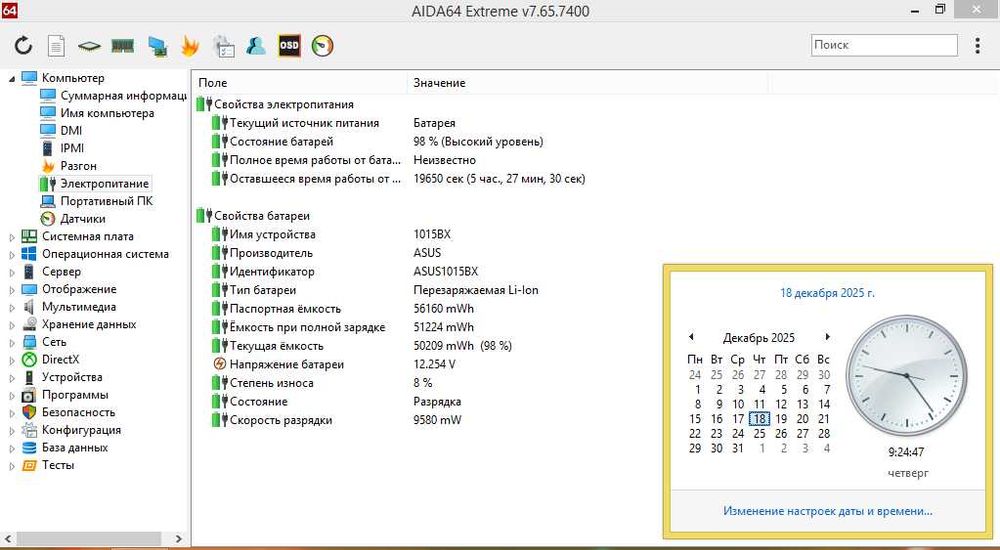Go to previous month in calendar
Viewport: 1000px width, 550px height.
tap(691, 337)
